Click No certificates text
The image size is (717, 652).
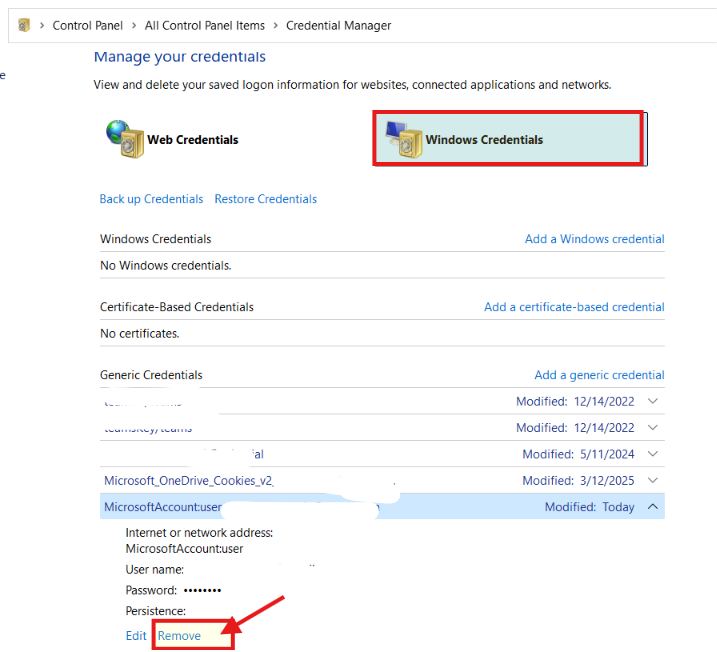tap(139, 334)
